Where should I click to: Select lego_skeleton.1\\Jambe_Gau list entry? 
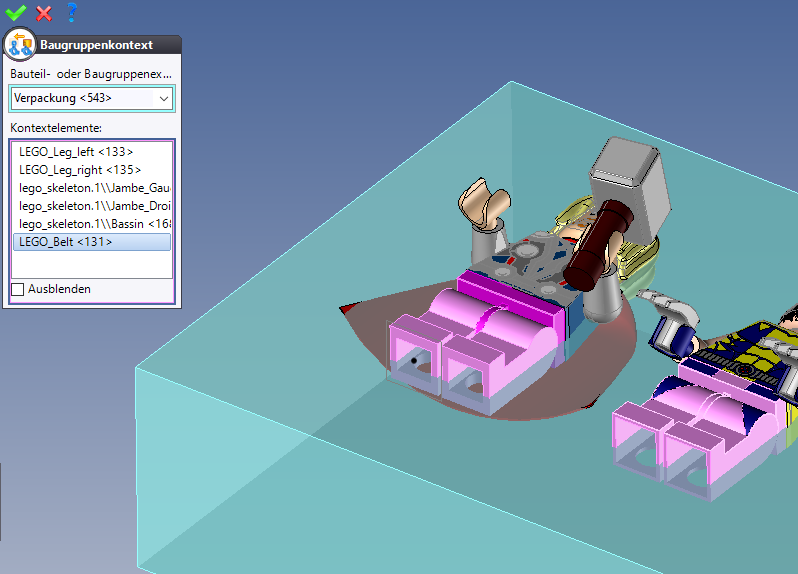pos(92,188)
